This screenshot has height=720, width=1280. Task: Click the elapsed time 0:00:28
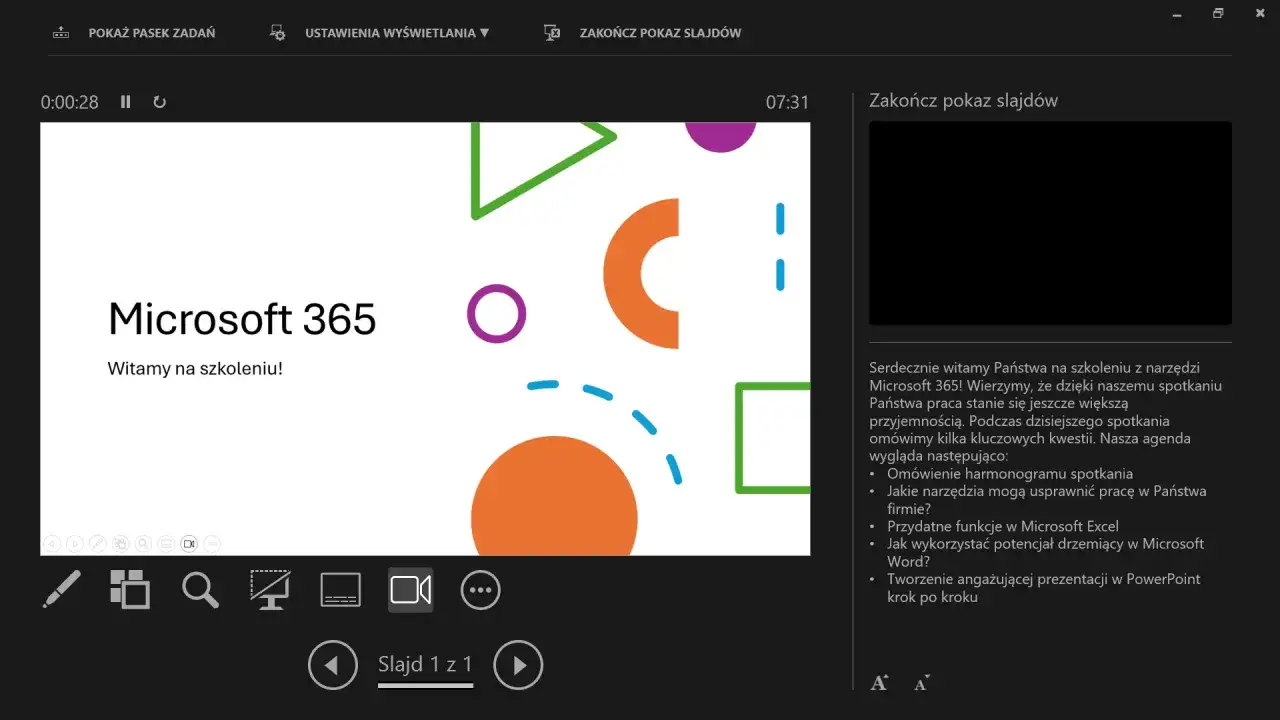70,102
